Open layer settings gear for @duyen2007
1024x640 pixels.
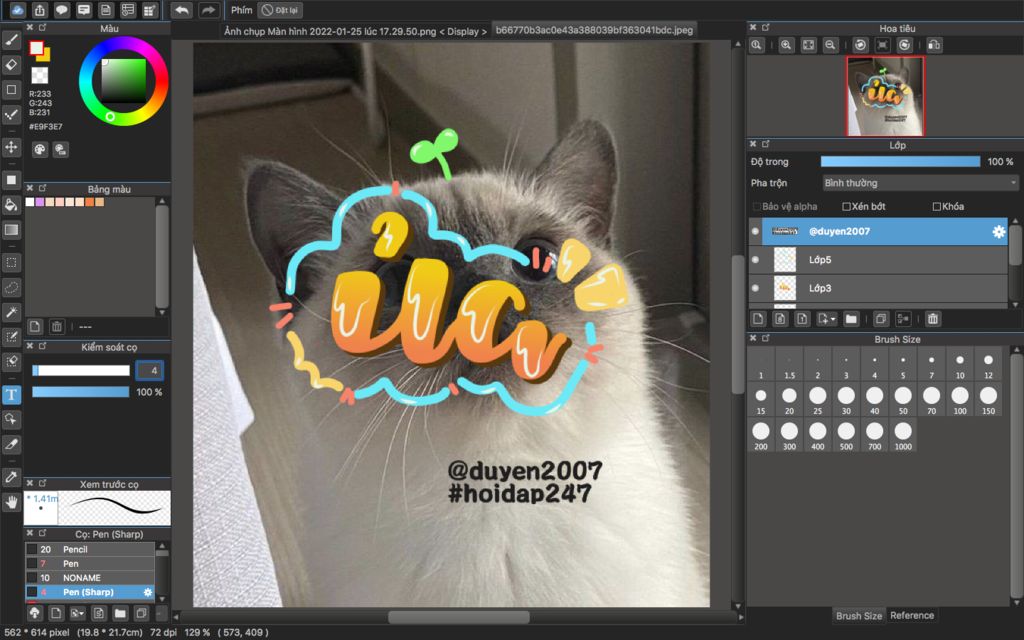pos(999,231)
